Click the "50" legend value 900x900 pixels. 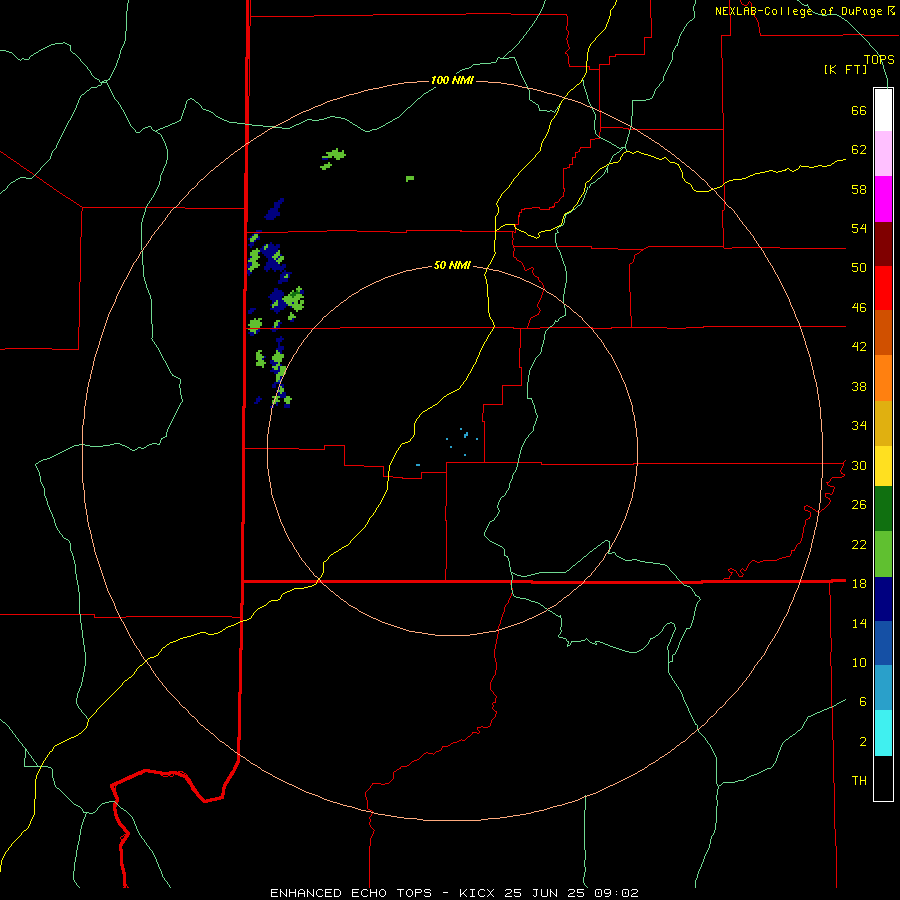click(x=859, y=268)
